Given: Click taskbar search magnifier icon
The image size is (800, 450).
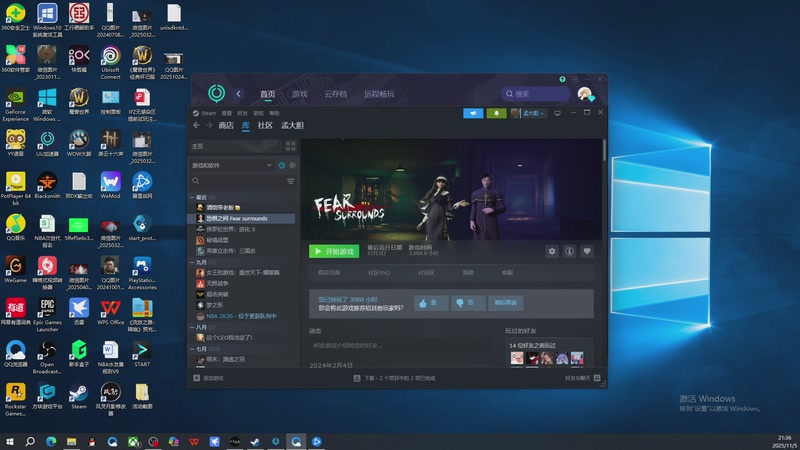Looking at the screenshot, I should [30, 442].
